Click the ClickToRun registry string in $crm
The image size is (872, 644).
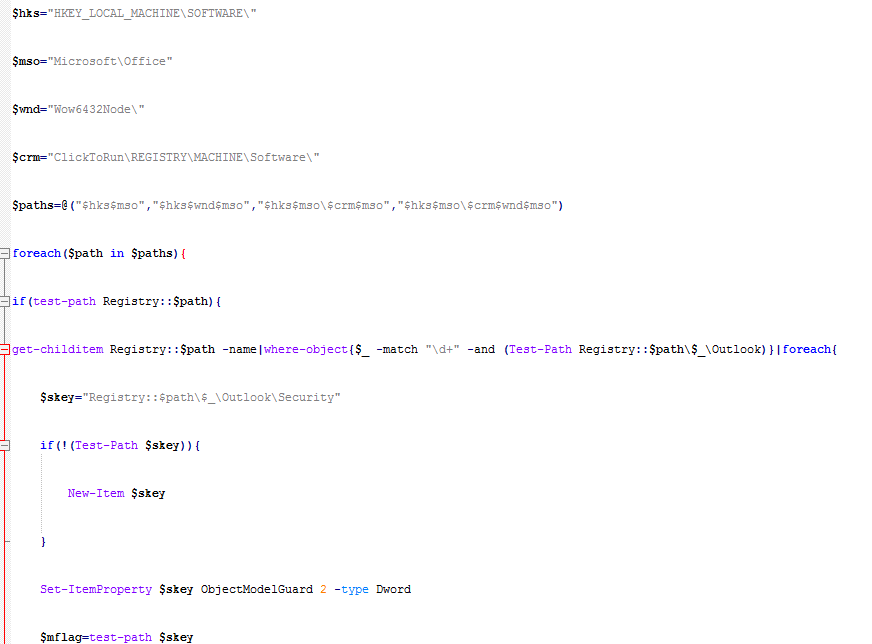tap(184, 157)
